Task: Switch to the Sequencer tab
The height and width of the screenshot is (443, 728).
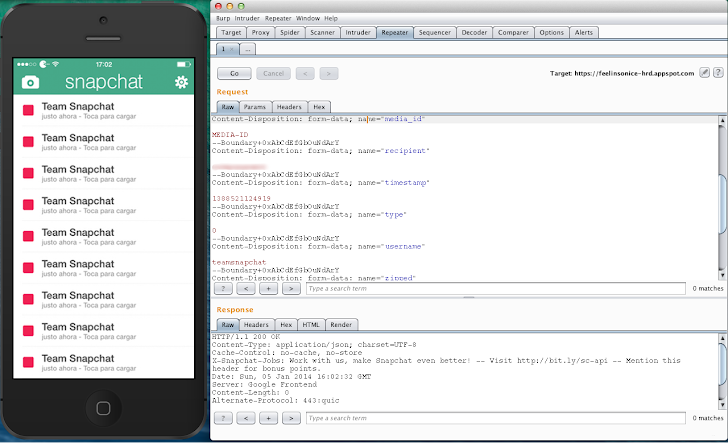Action: pos(435,33)
